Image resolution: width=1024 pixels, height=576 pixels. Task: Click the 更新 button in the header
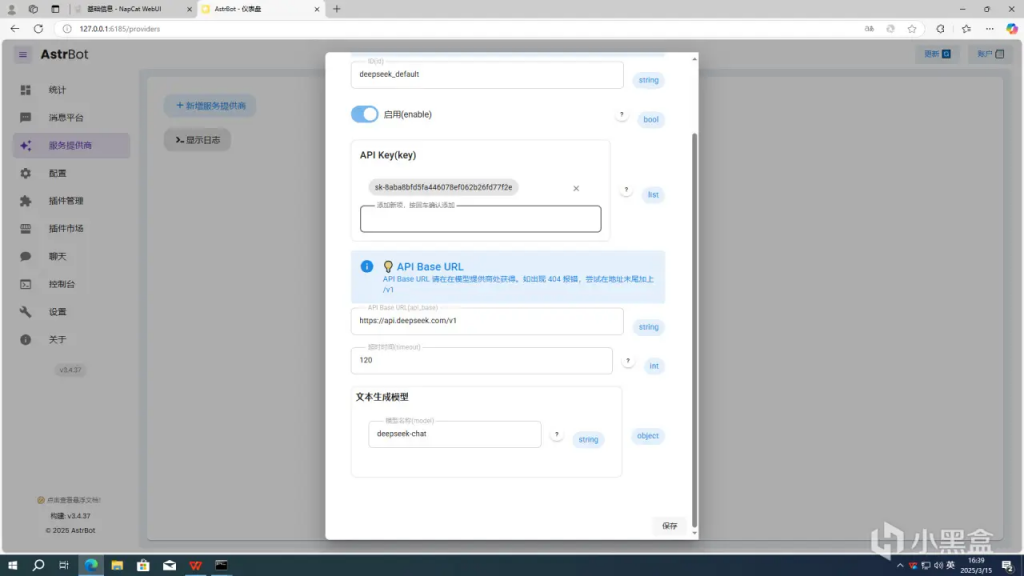point(937,54)
